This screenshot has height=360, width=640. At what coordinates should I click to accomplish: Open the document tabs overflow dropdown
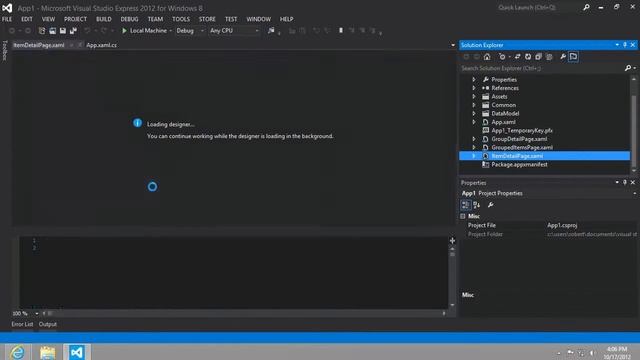[453, 45]
